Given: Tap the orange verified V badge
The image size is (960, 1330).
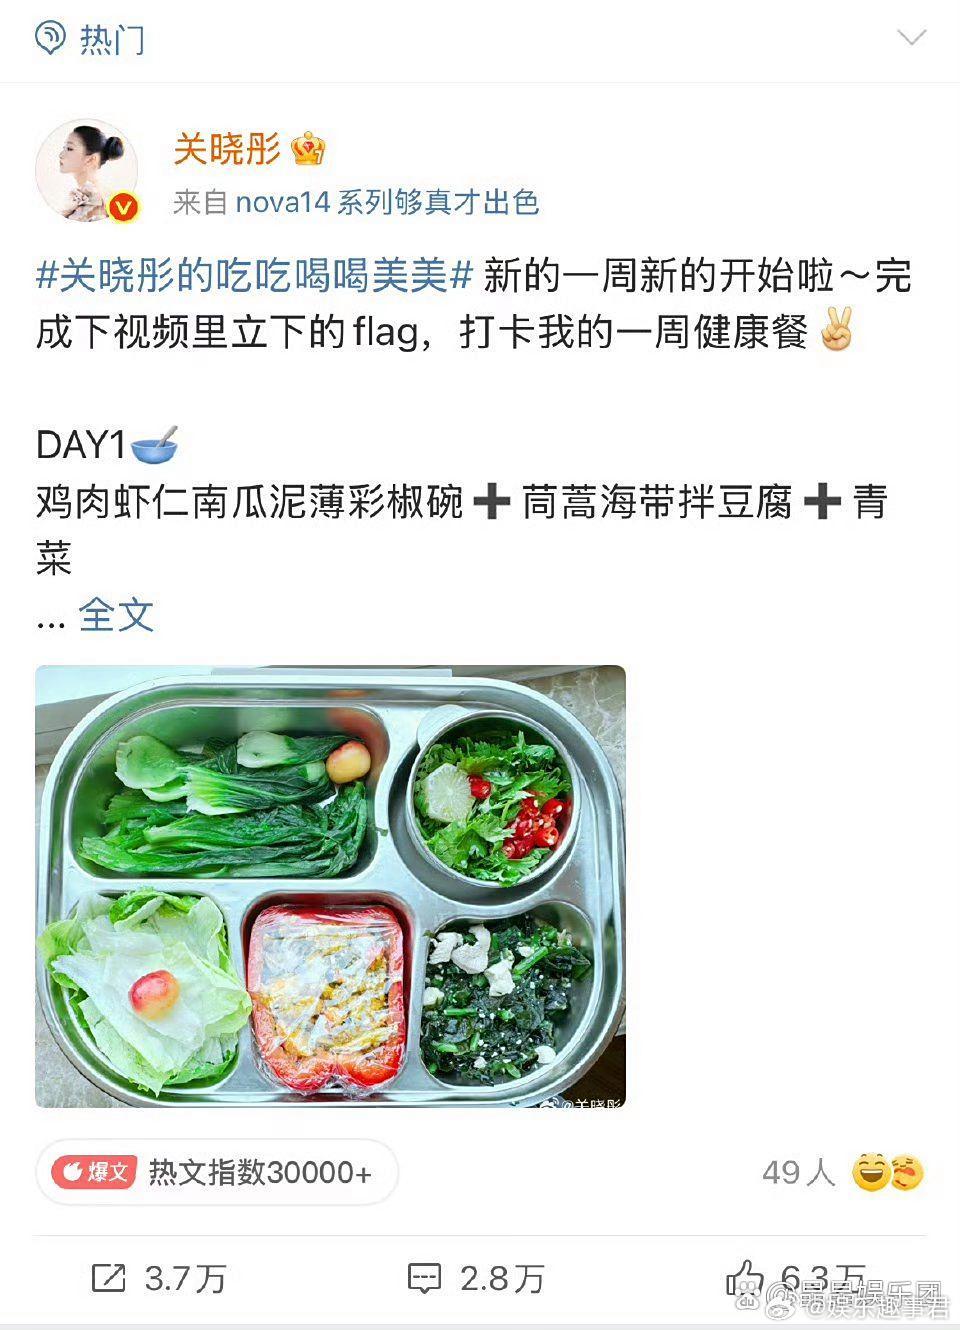Looking at the screenshot, I should tap(123, 206).
